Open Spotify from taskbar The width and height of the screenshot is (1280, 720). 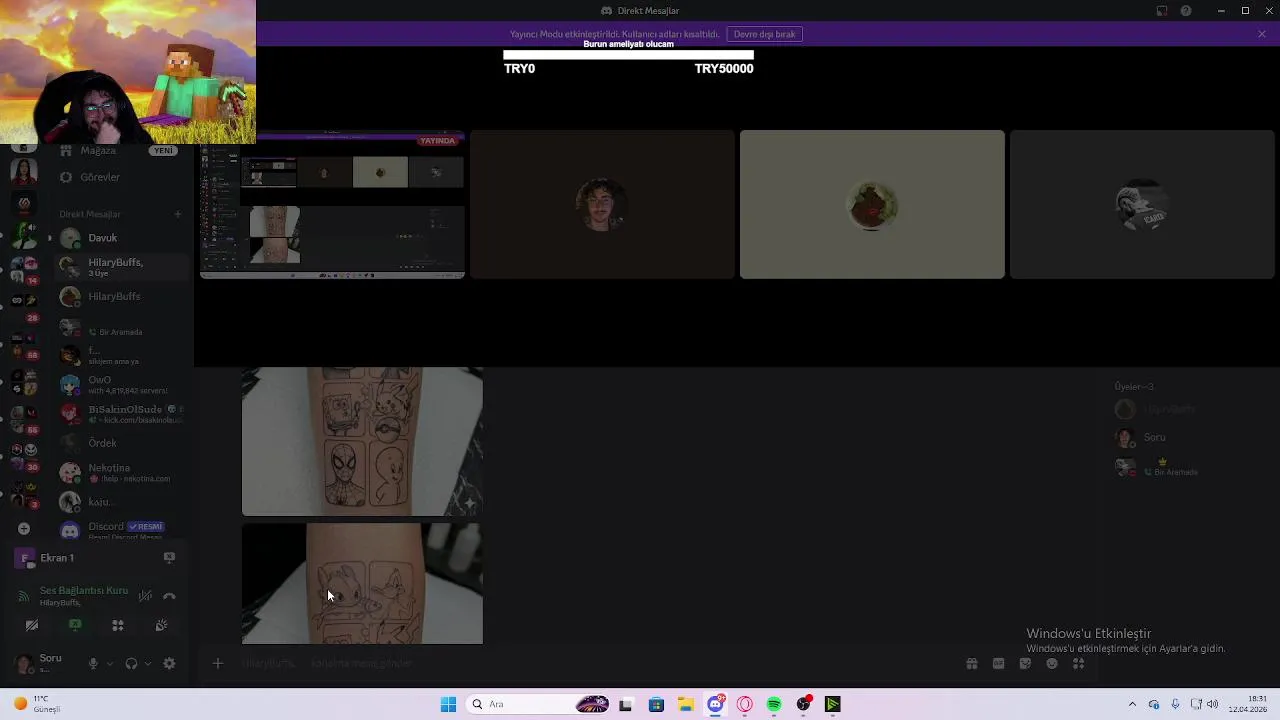tap(774, 704)
